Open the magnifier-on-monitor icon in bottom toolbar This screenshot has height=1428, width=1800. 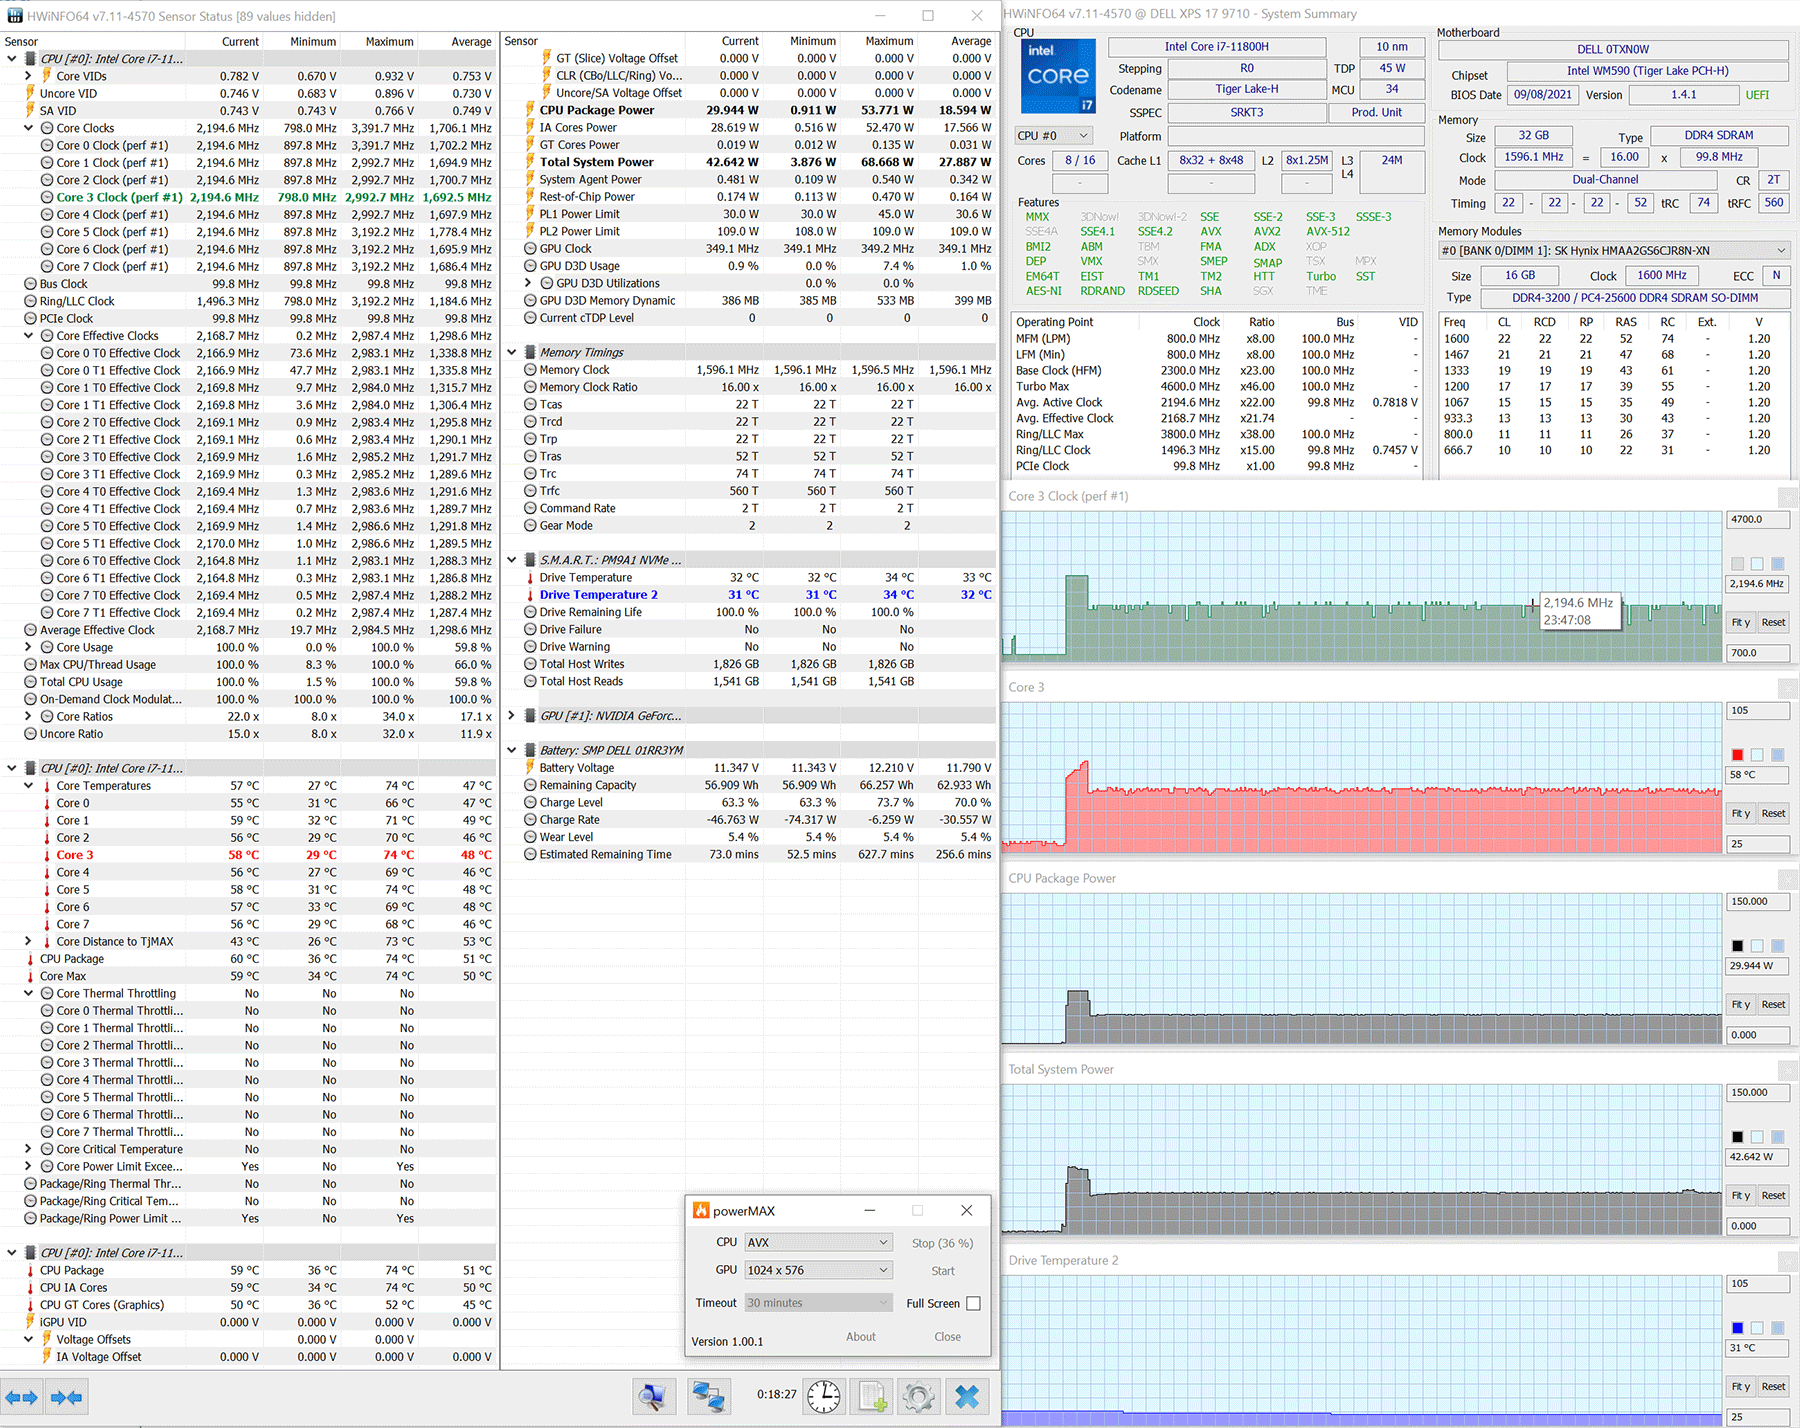[x=655, y=1396]
